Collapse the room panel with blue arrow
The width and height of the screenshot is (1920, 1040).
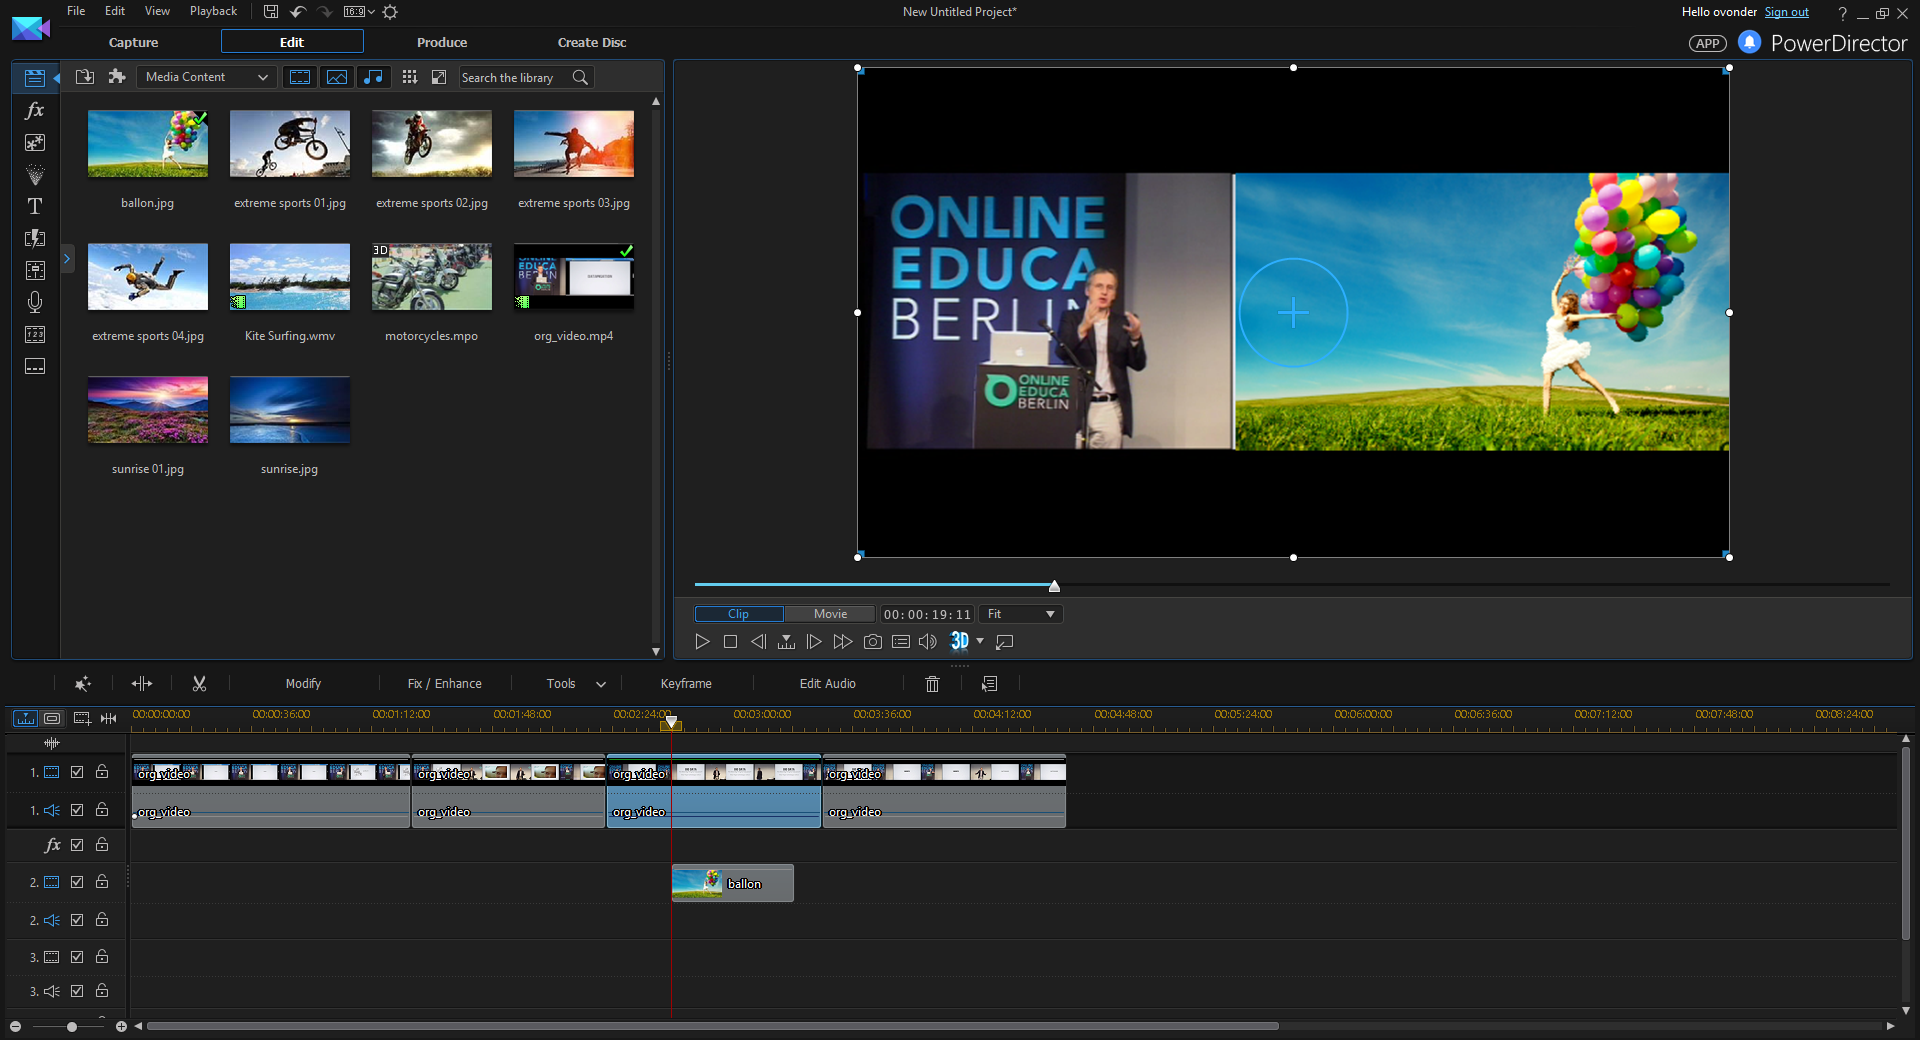(56, 77)
